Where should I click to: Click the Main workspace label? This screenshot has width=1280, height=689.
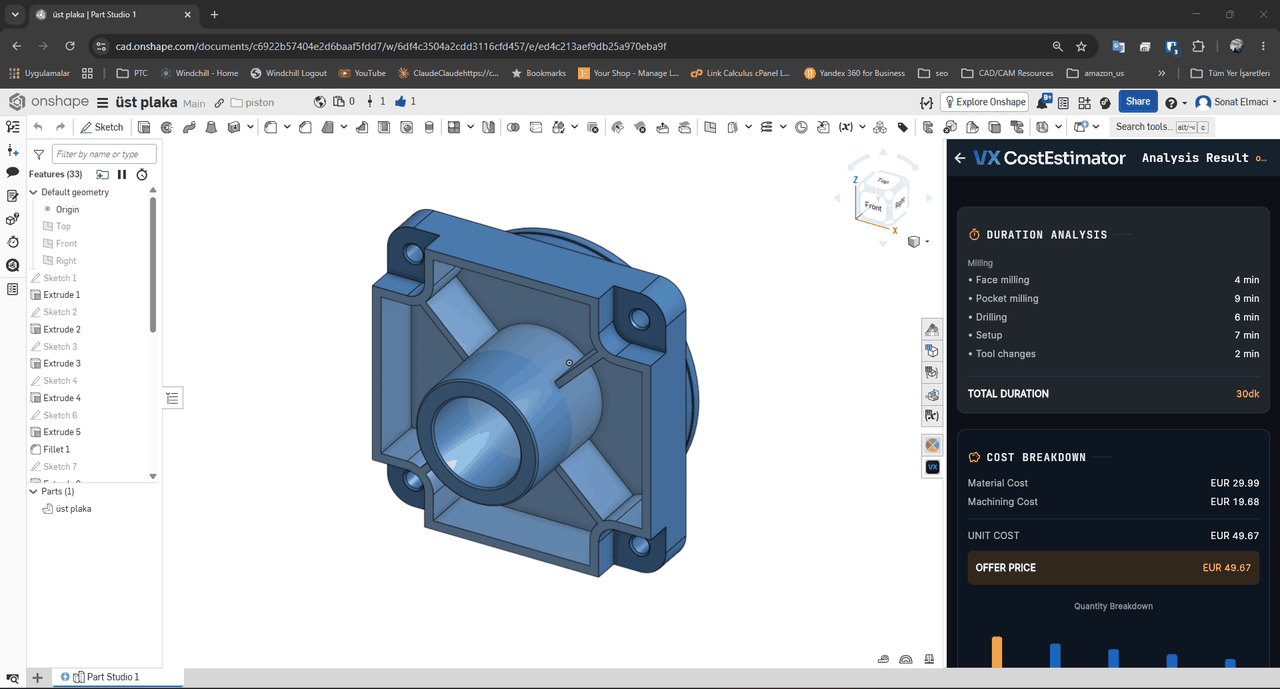tap(194, 103)
